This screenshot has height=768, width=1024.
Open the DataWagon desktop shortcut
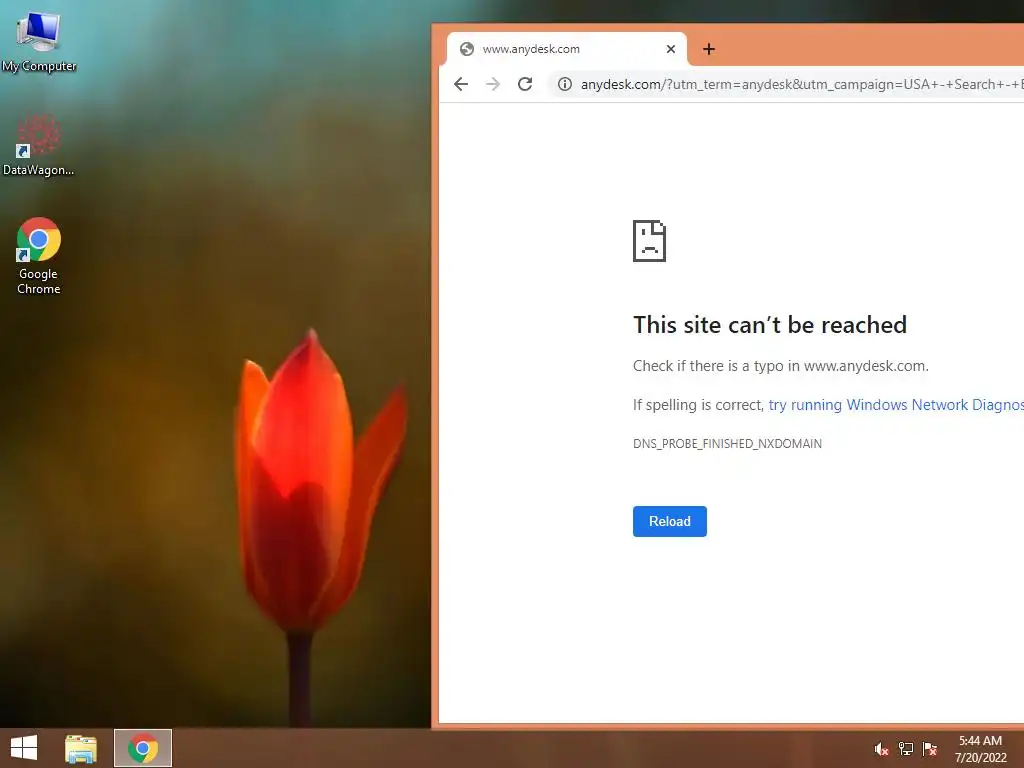coord(39,144)
